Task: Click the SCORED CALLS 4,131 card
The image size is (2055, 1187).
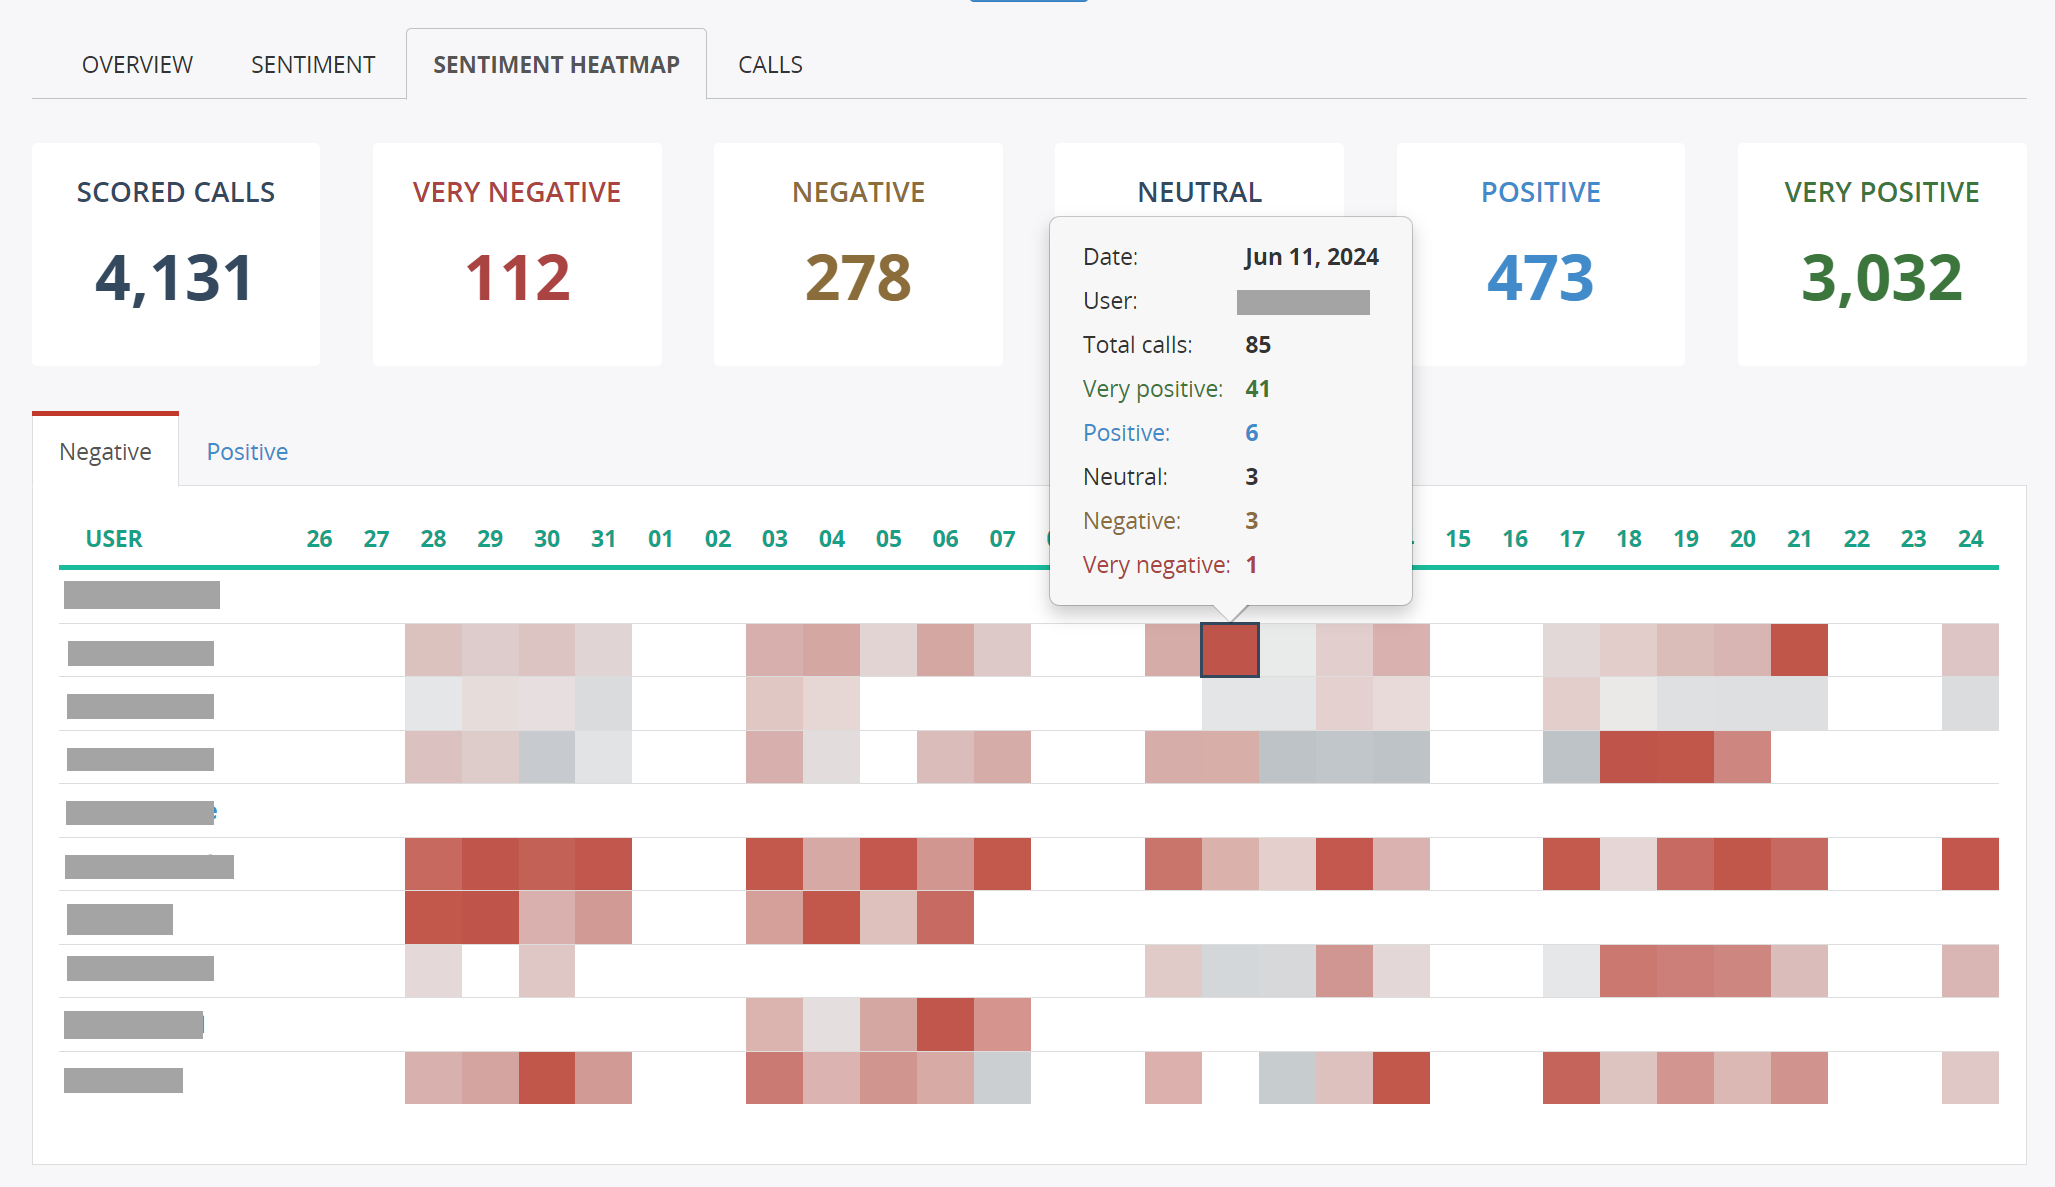Action: pyautogui.click(x=176, y=254)
